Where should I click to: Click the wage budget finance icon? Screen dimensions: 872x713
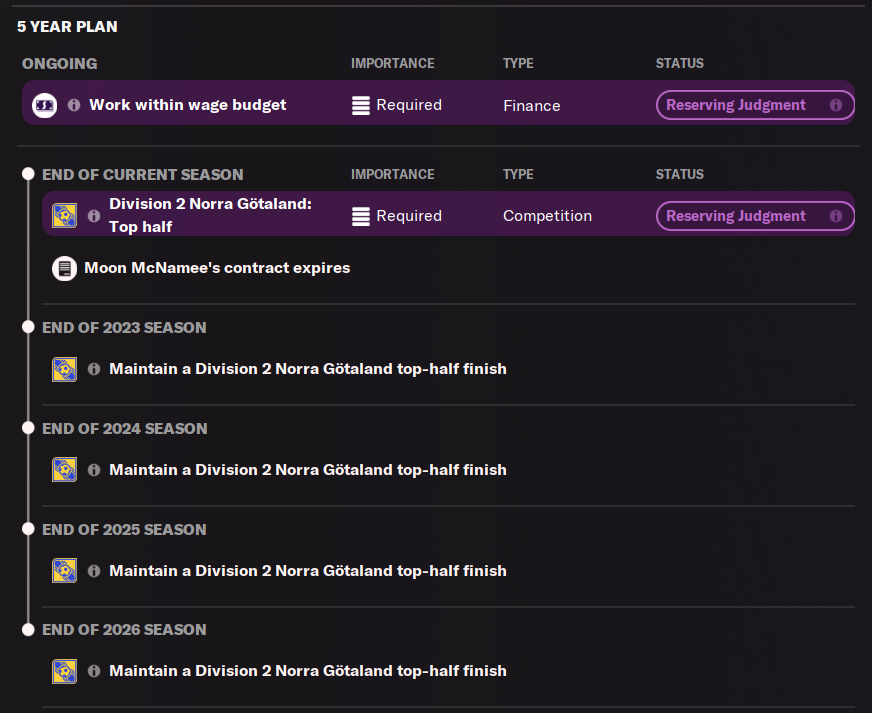pos(44,105)
